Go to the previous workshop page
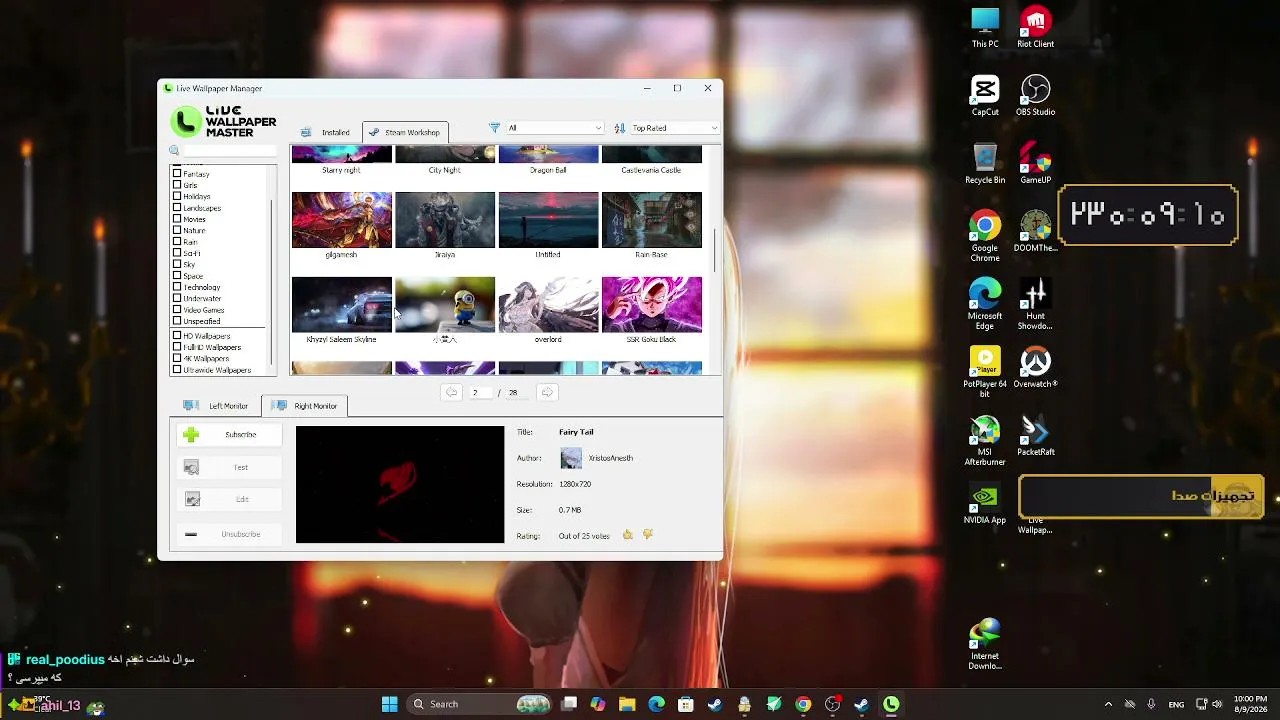This screenshot has width=1280, height=720. pyautogui.click(x=452, y=392)
